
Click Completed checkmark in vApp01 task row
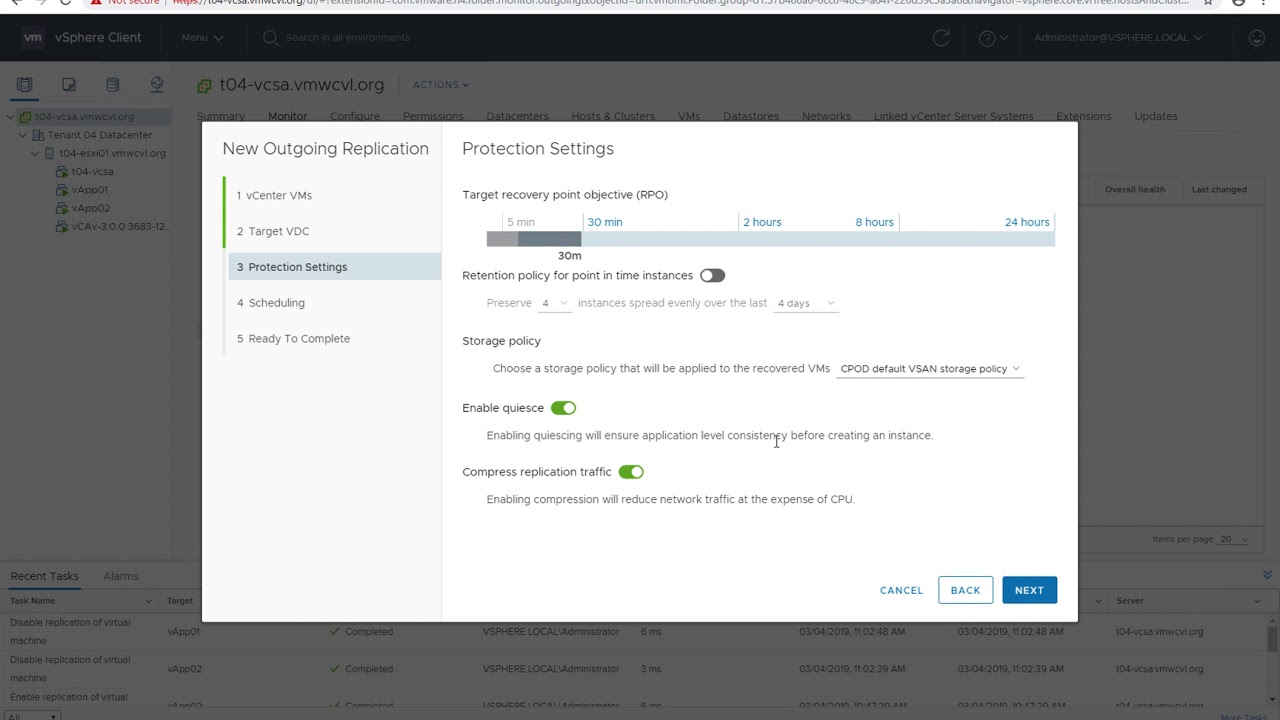point(336,632)
